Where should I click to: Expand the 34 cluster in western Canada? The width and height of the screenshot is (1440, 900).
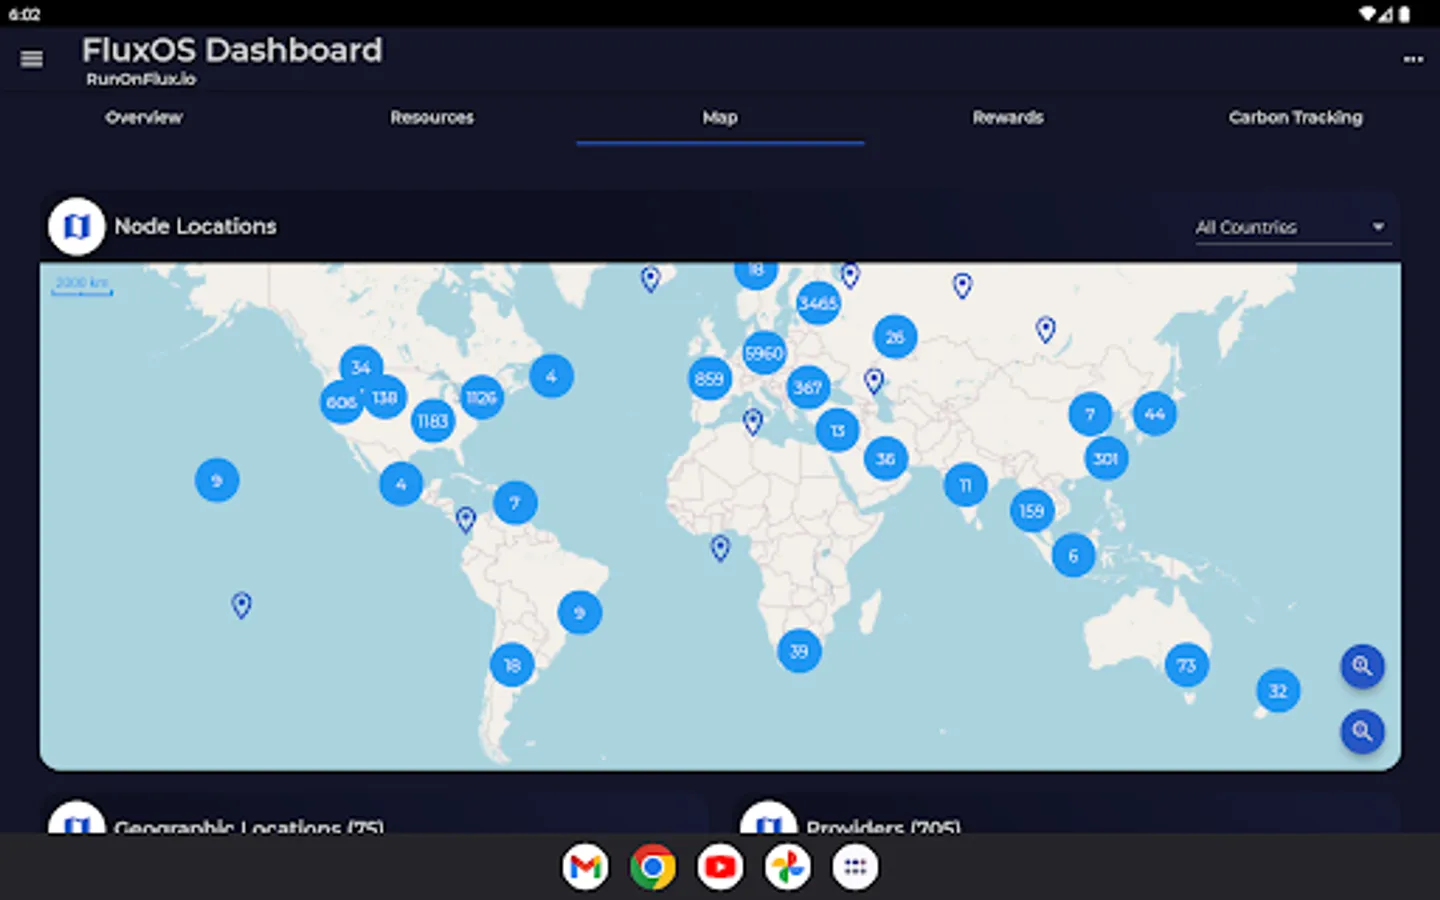(361, 367)
